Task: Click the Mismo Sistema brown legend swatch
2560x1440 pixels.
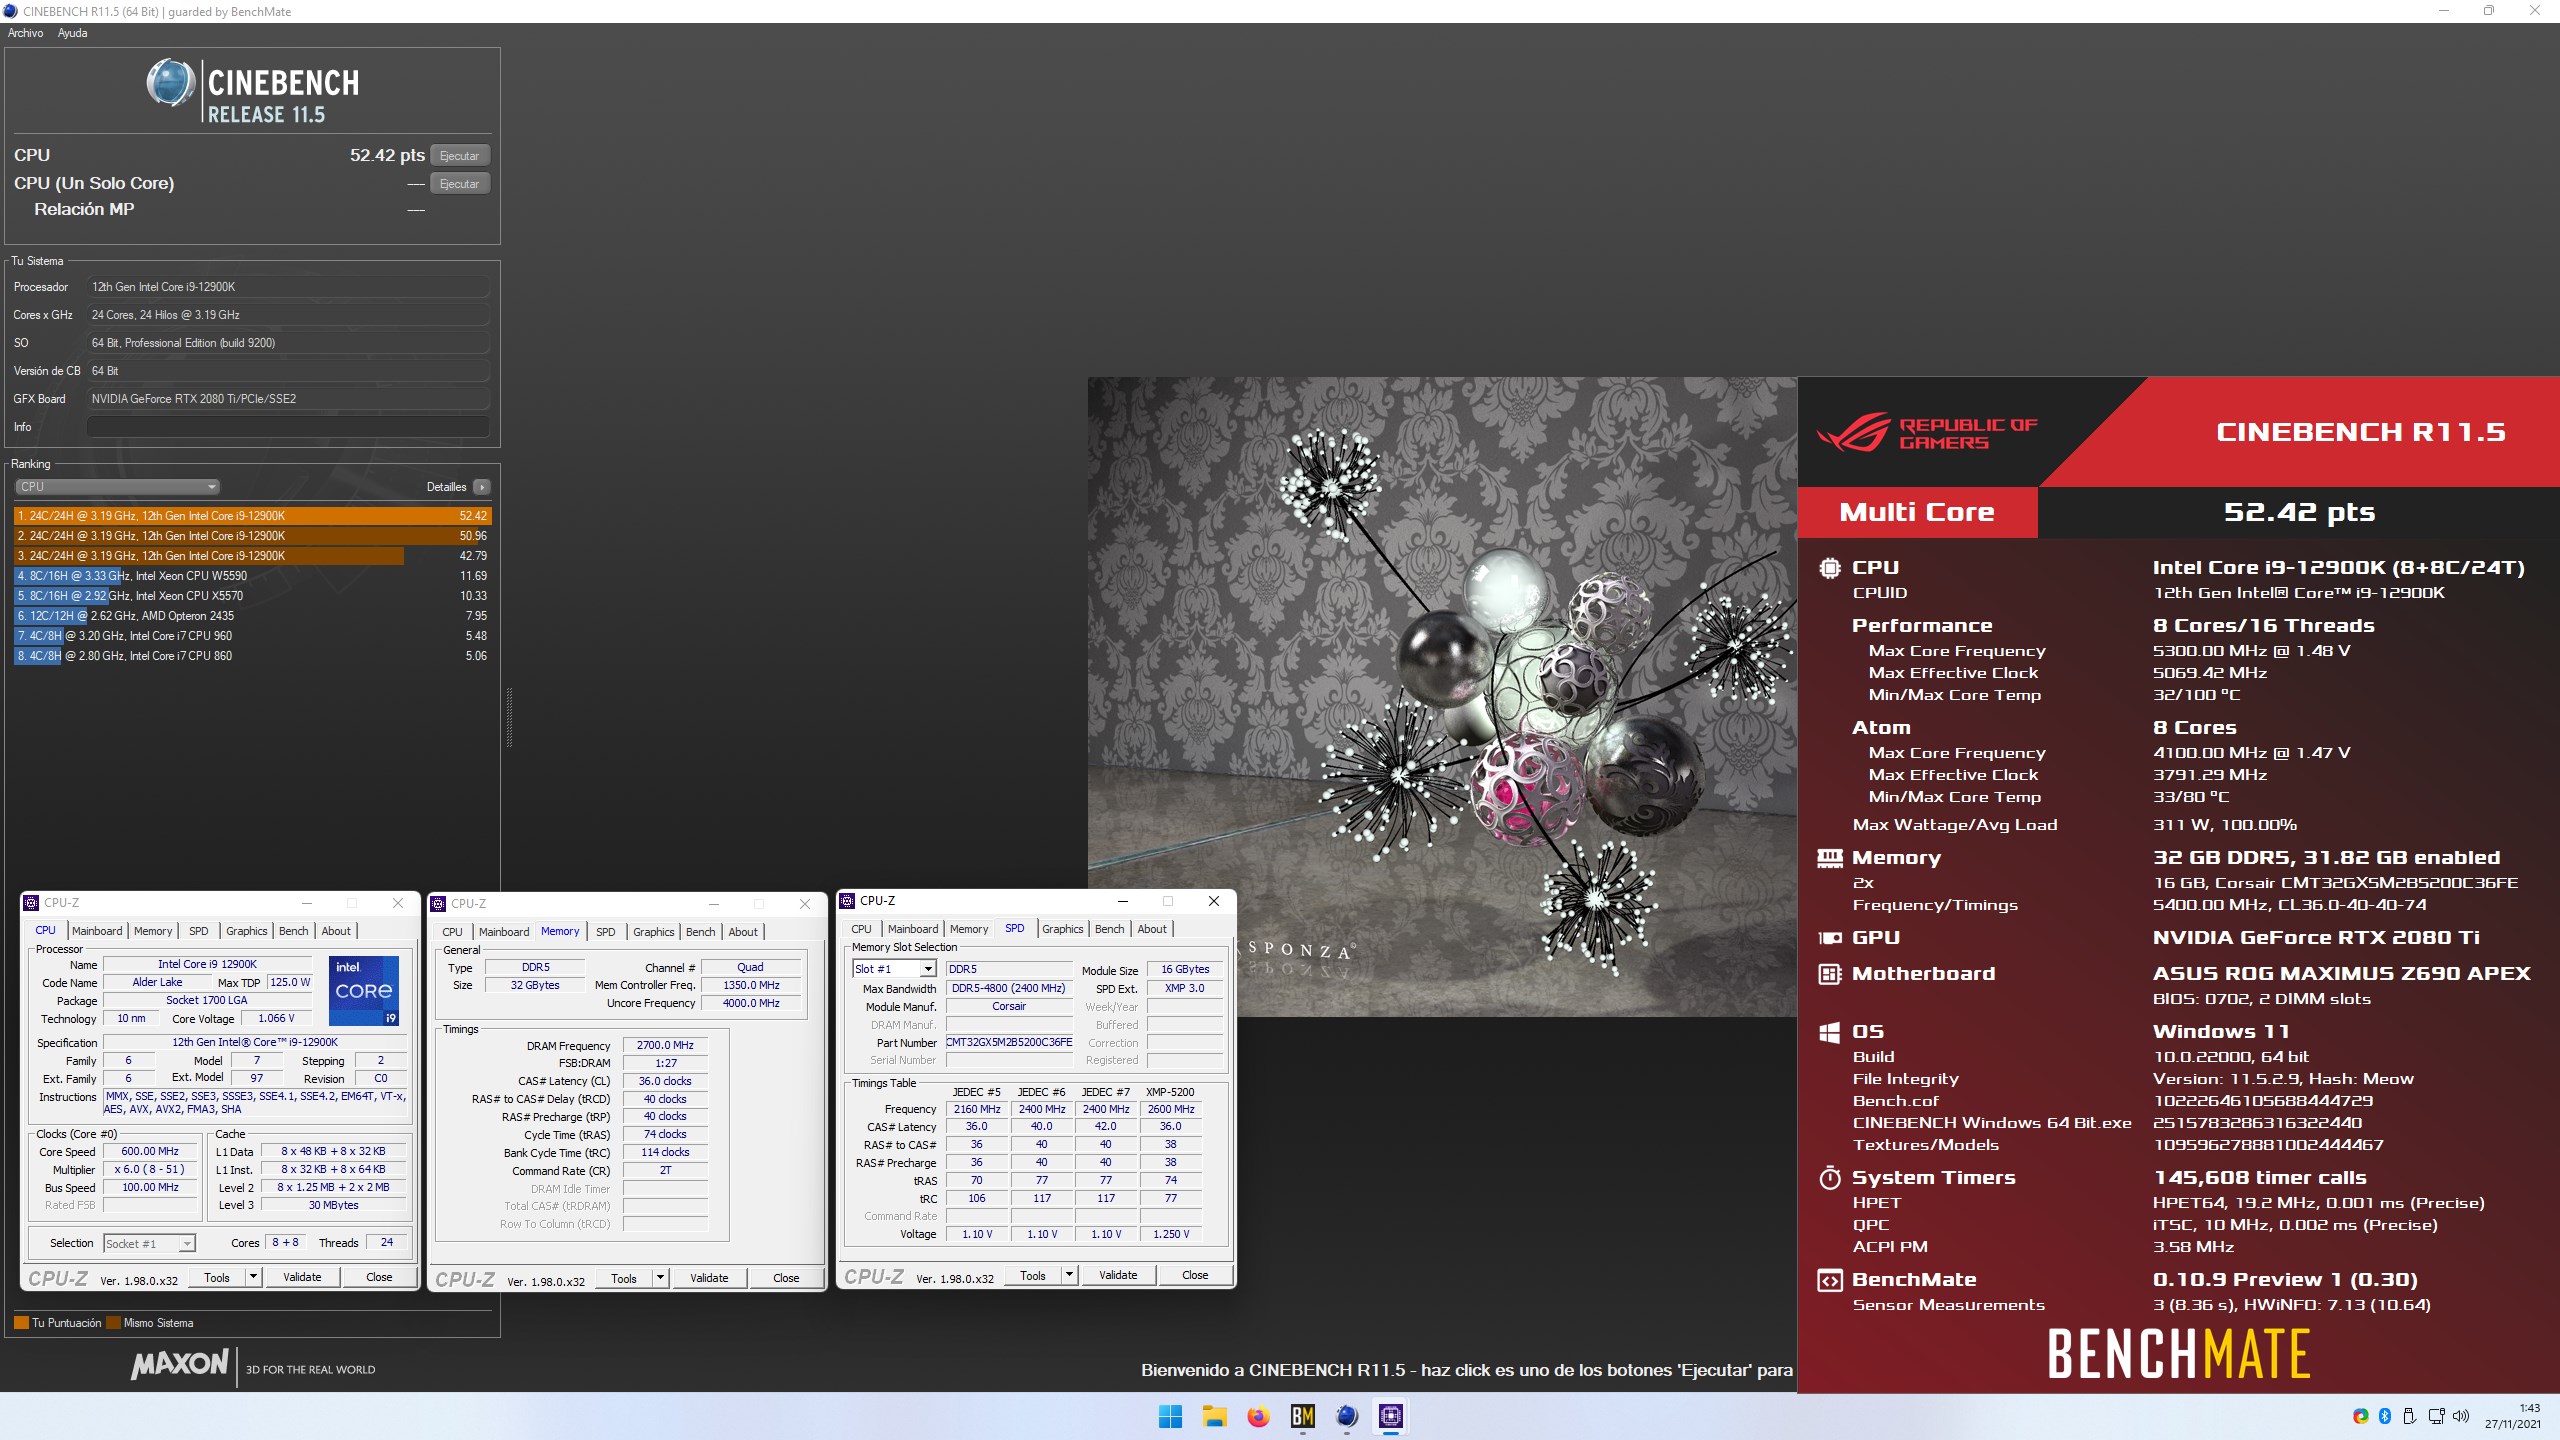Action: 113,1323
